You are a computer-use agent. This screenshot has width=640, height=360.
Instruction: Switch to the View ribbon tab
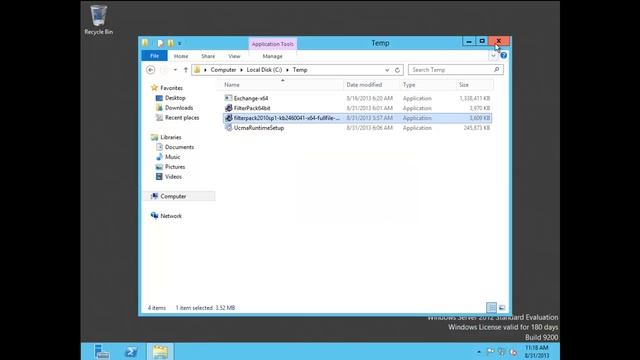click(234, 56)
